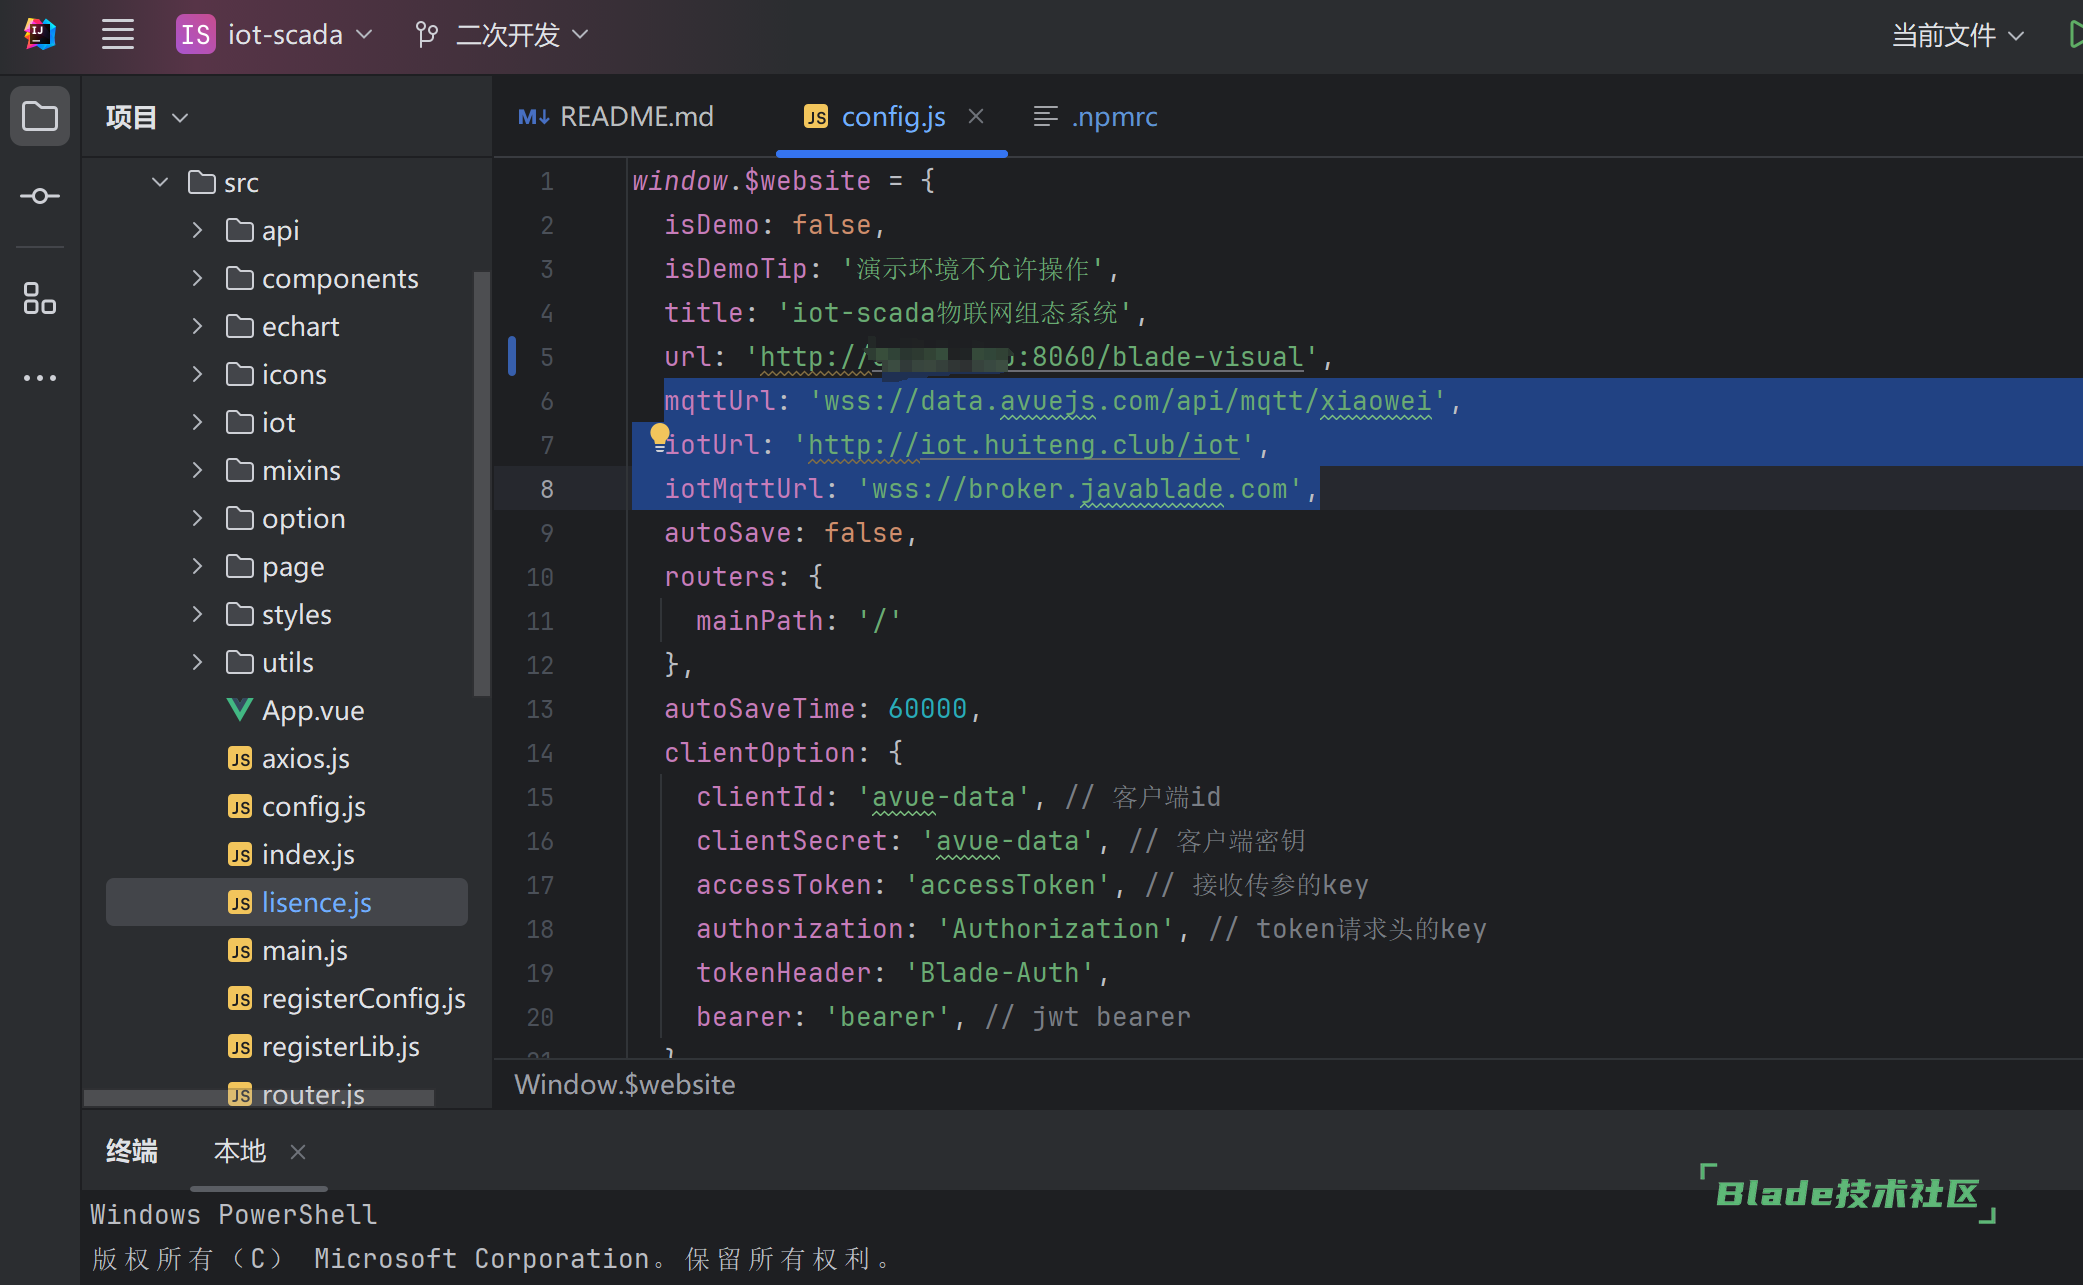Switch to the .npmrc tab
Screen dimensions: 2083x1285
(1096, 116)
